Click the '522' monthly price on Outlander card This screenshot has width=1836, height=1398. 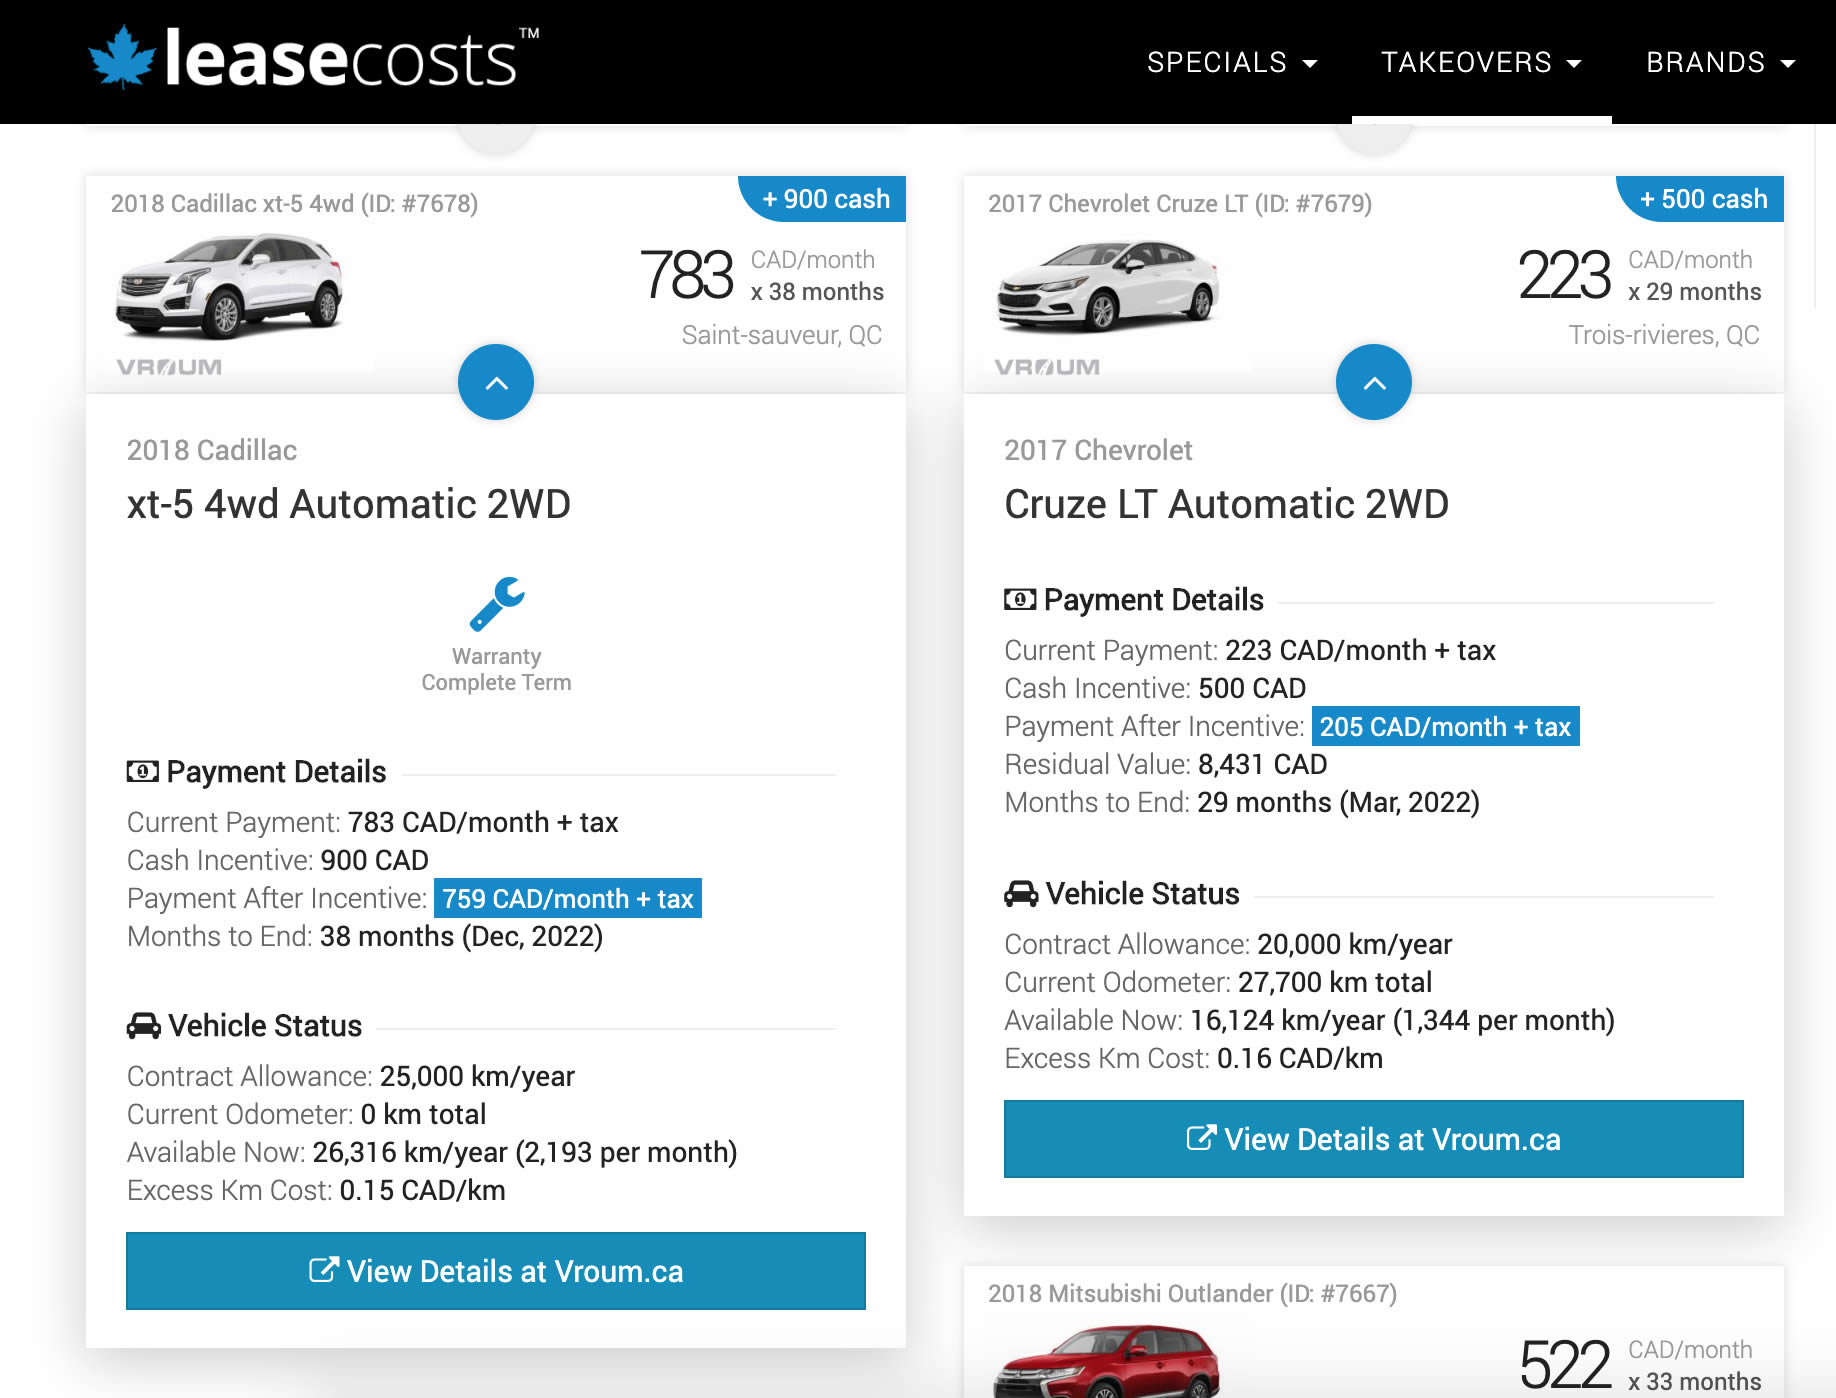point(1564,1365)
